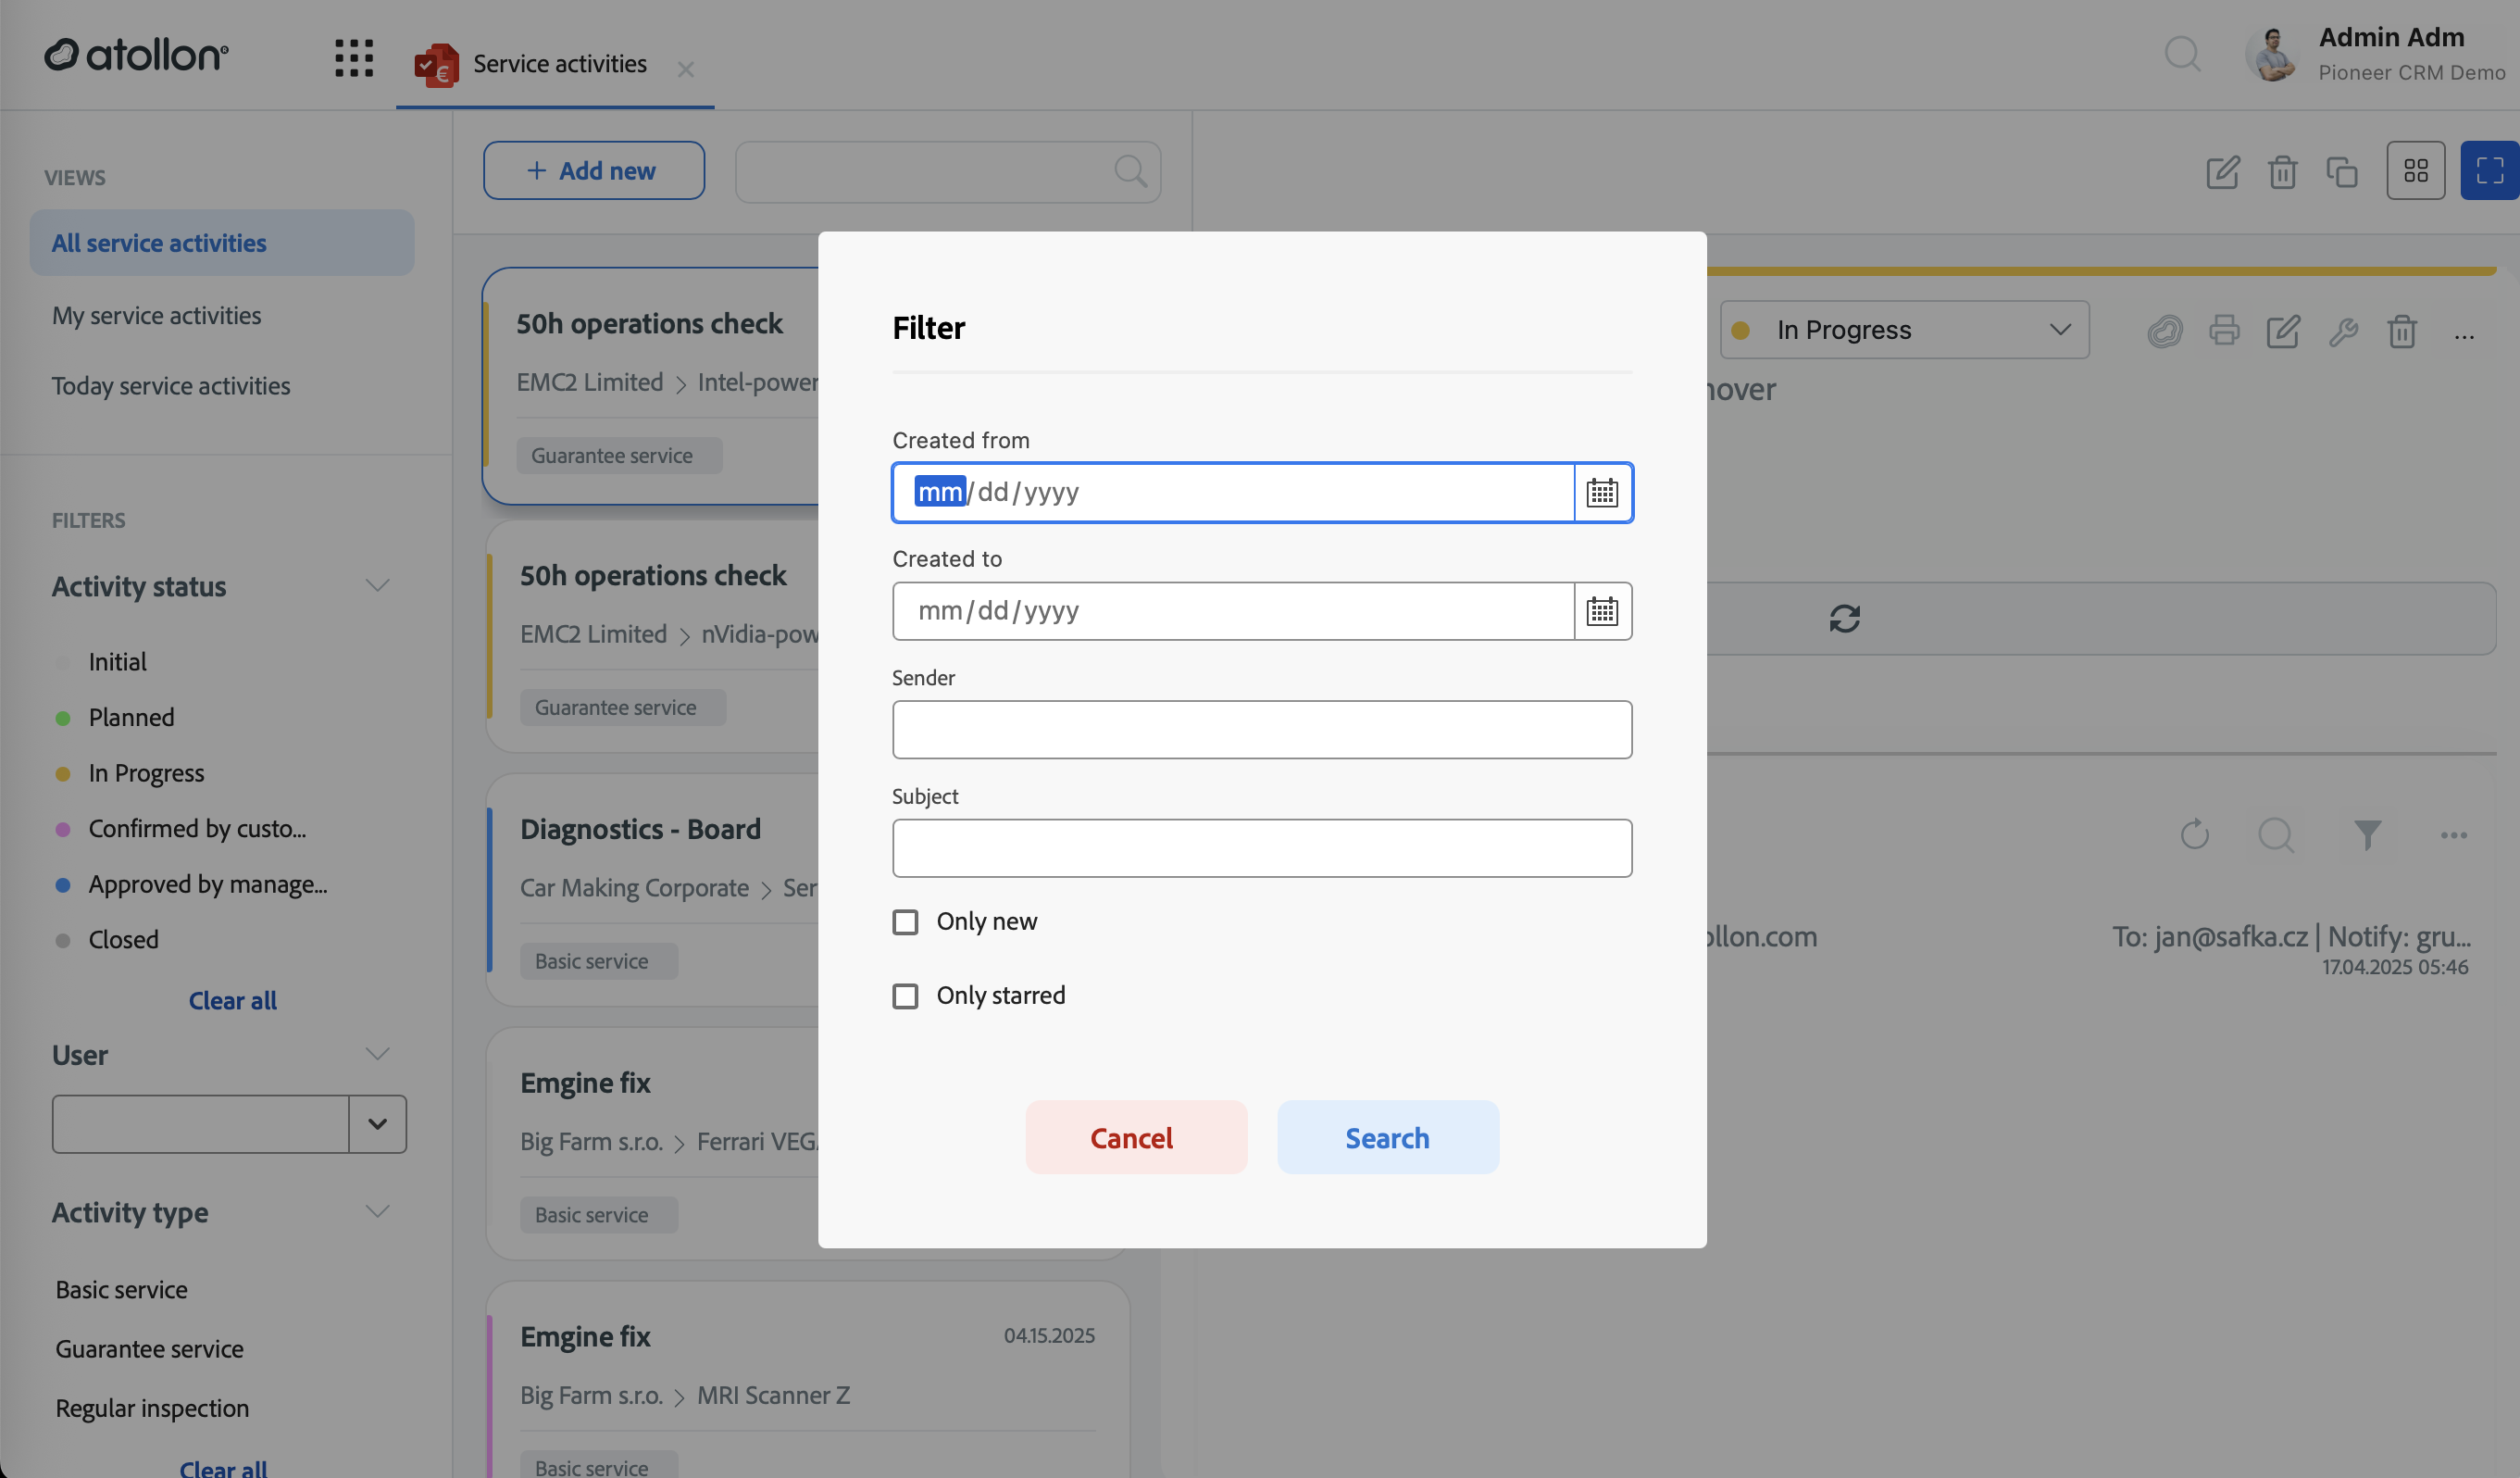Collapse the User filter section
The height and width of the screenshot is (1478, 2520).
click(377, 1054)
